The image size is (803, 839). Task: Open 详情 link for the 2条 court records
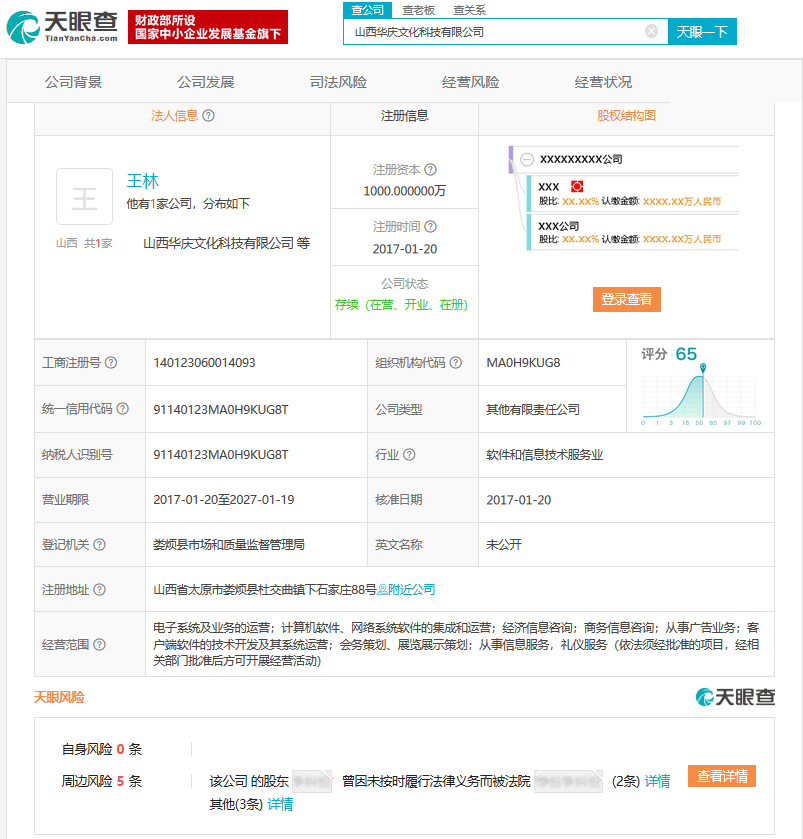point(657,781)
